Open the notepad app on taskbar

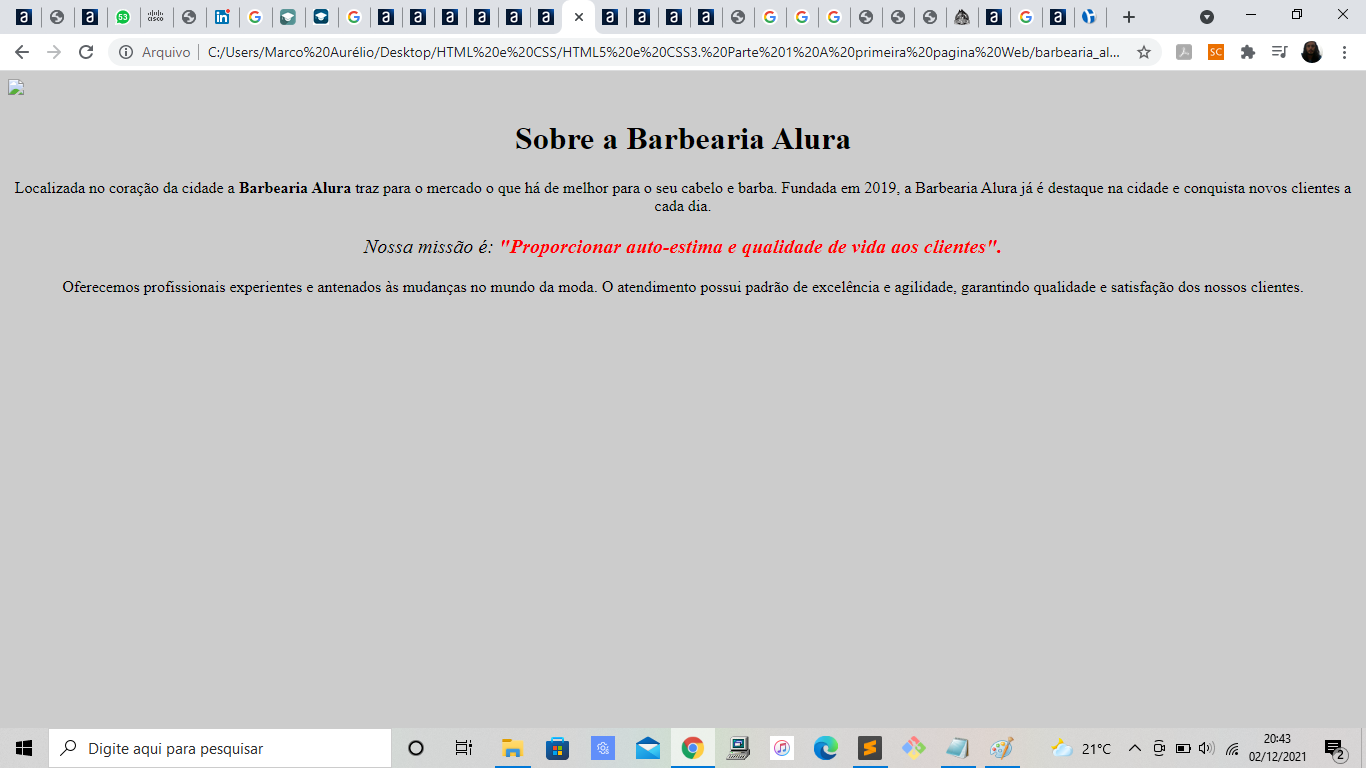957,748
